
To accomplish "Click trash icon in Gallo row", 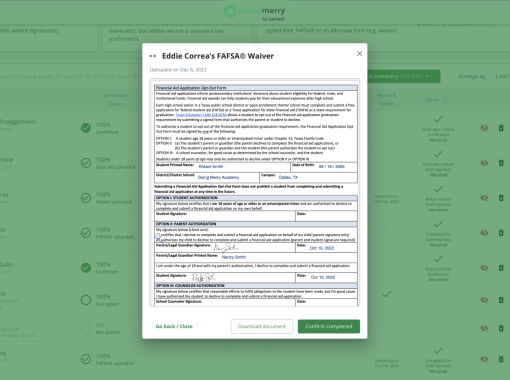I will (x=501, y=268).
